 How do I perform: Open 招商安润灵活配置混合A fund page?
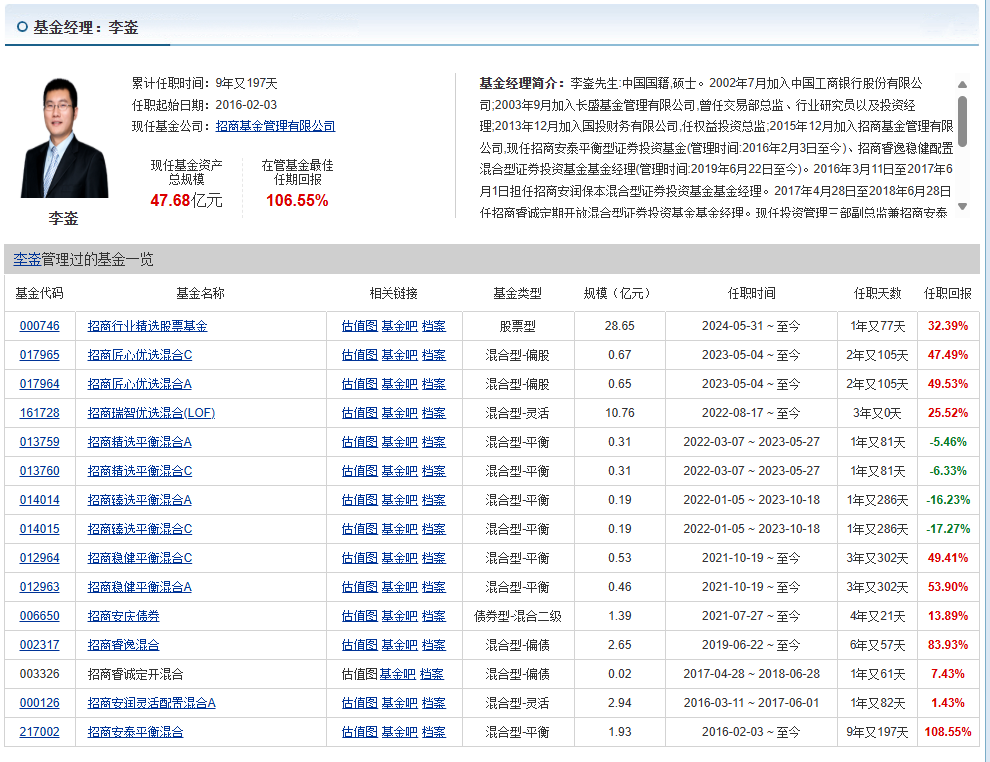[152, 703]
